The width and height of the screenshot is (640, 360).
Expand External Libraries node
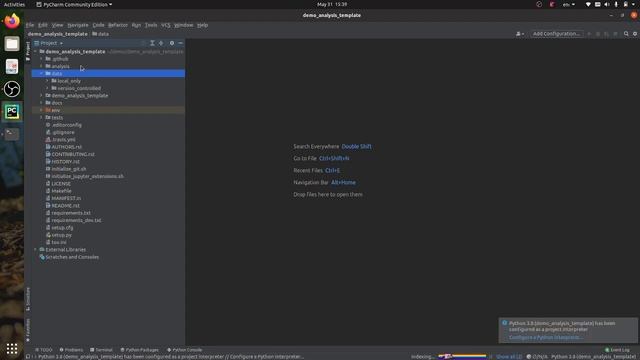pos(36,249)
